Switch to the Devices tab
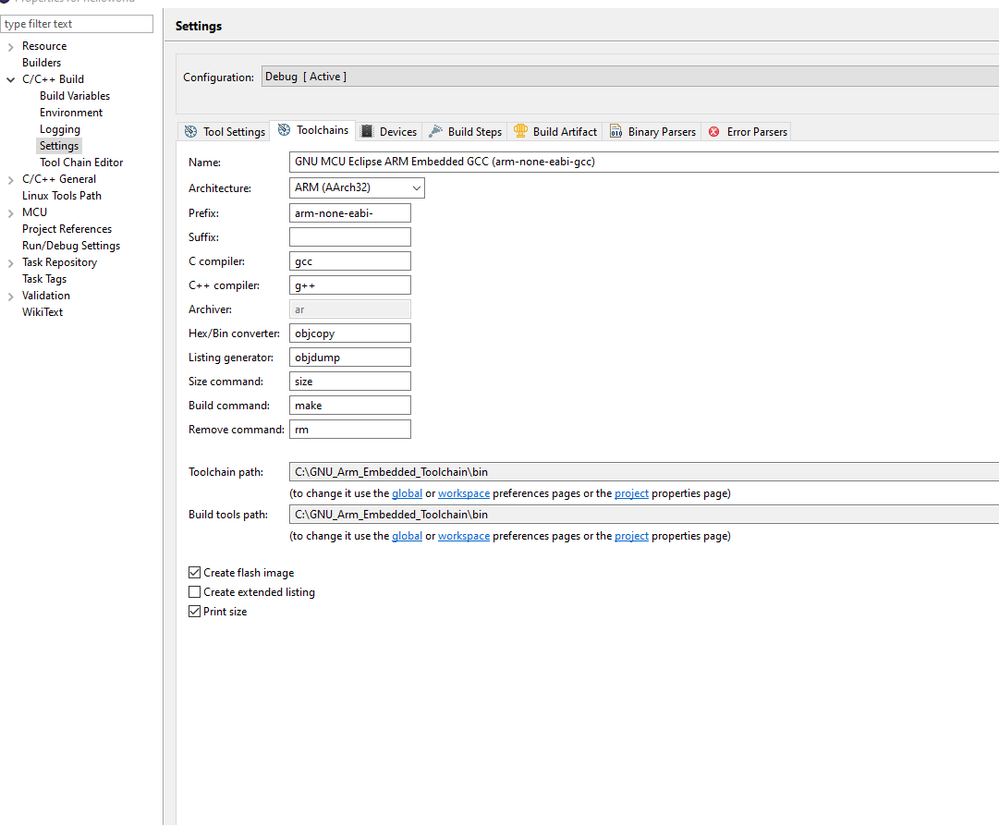This screenshot has width=999, height=825. 389,132
